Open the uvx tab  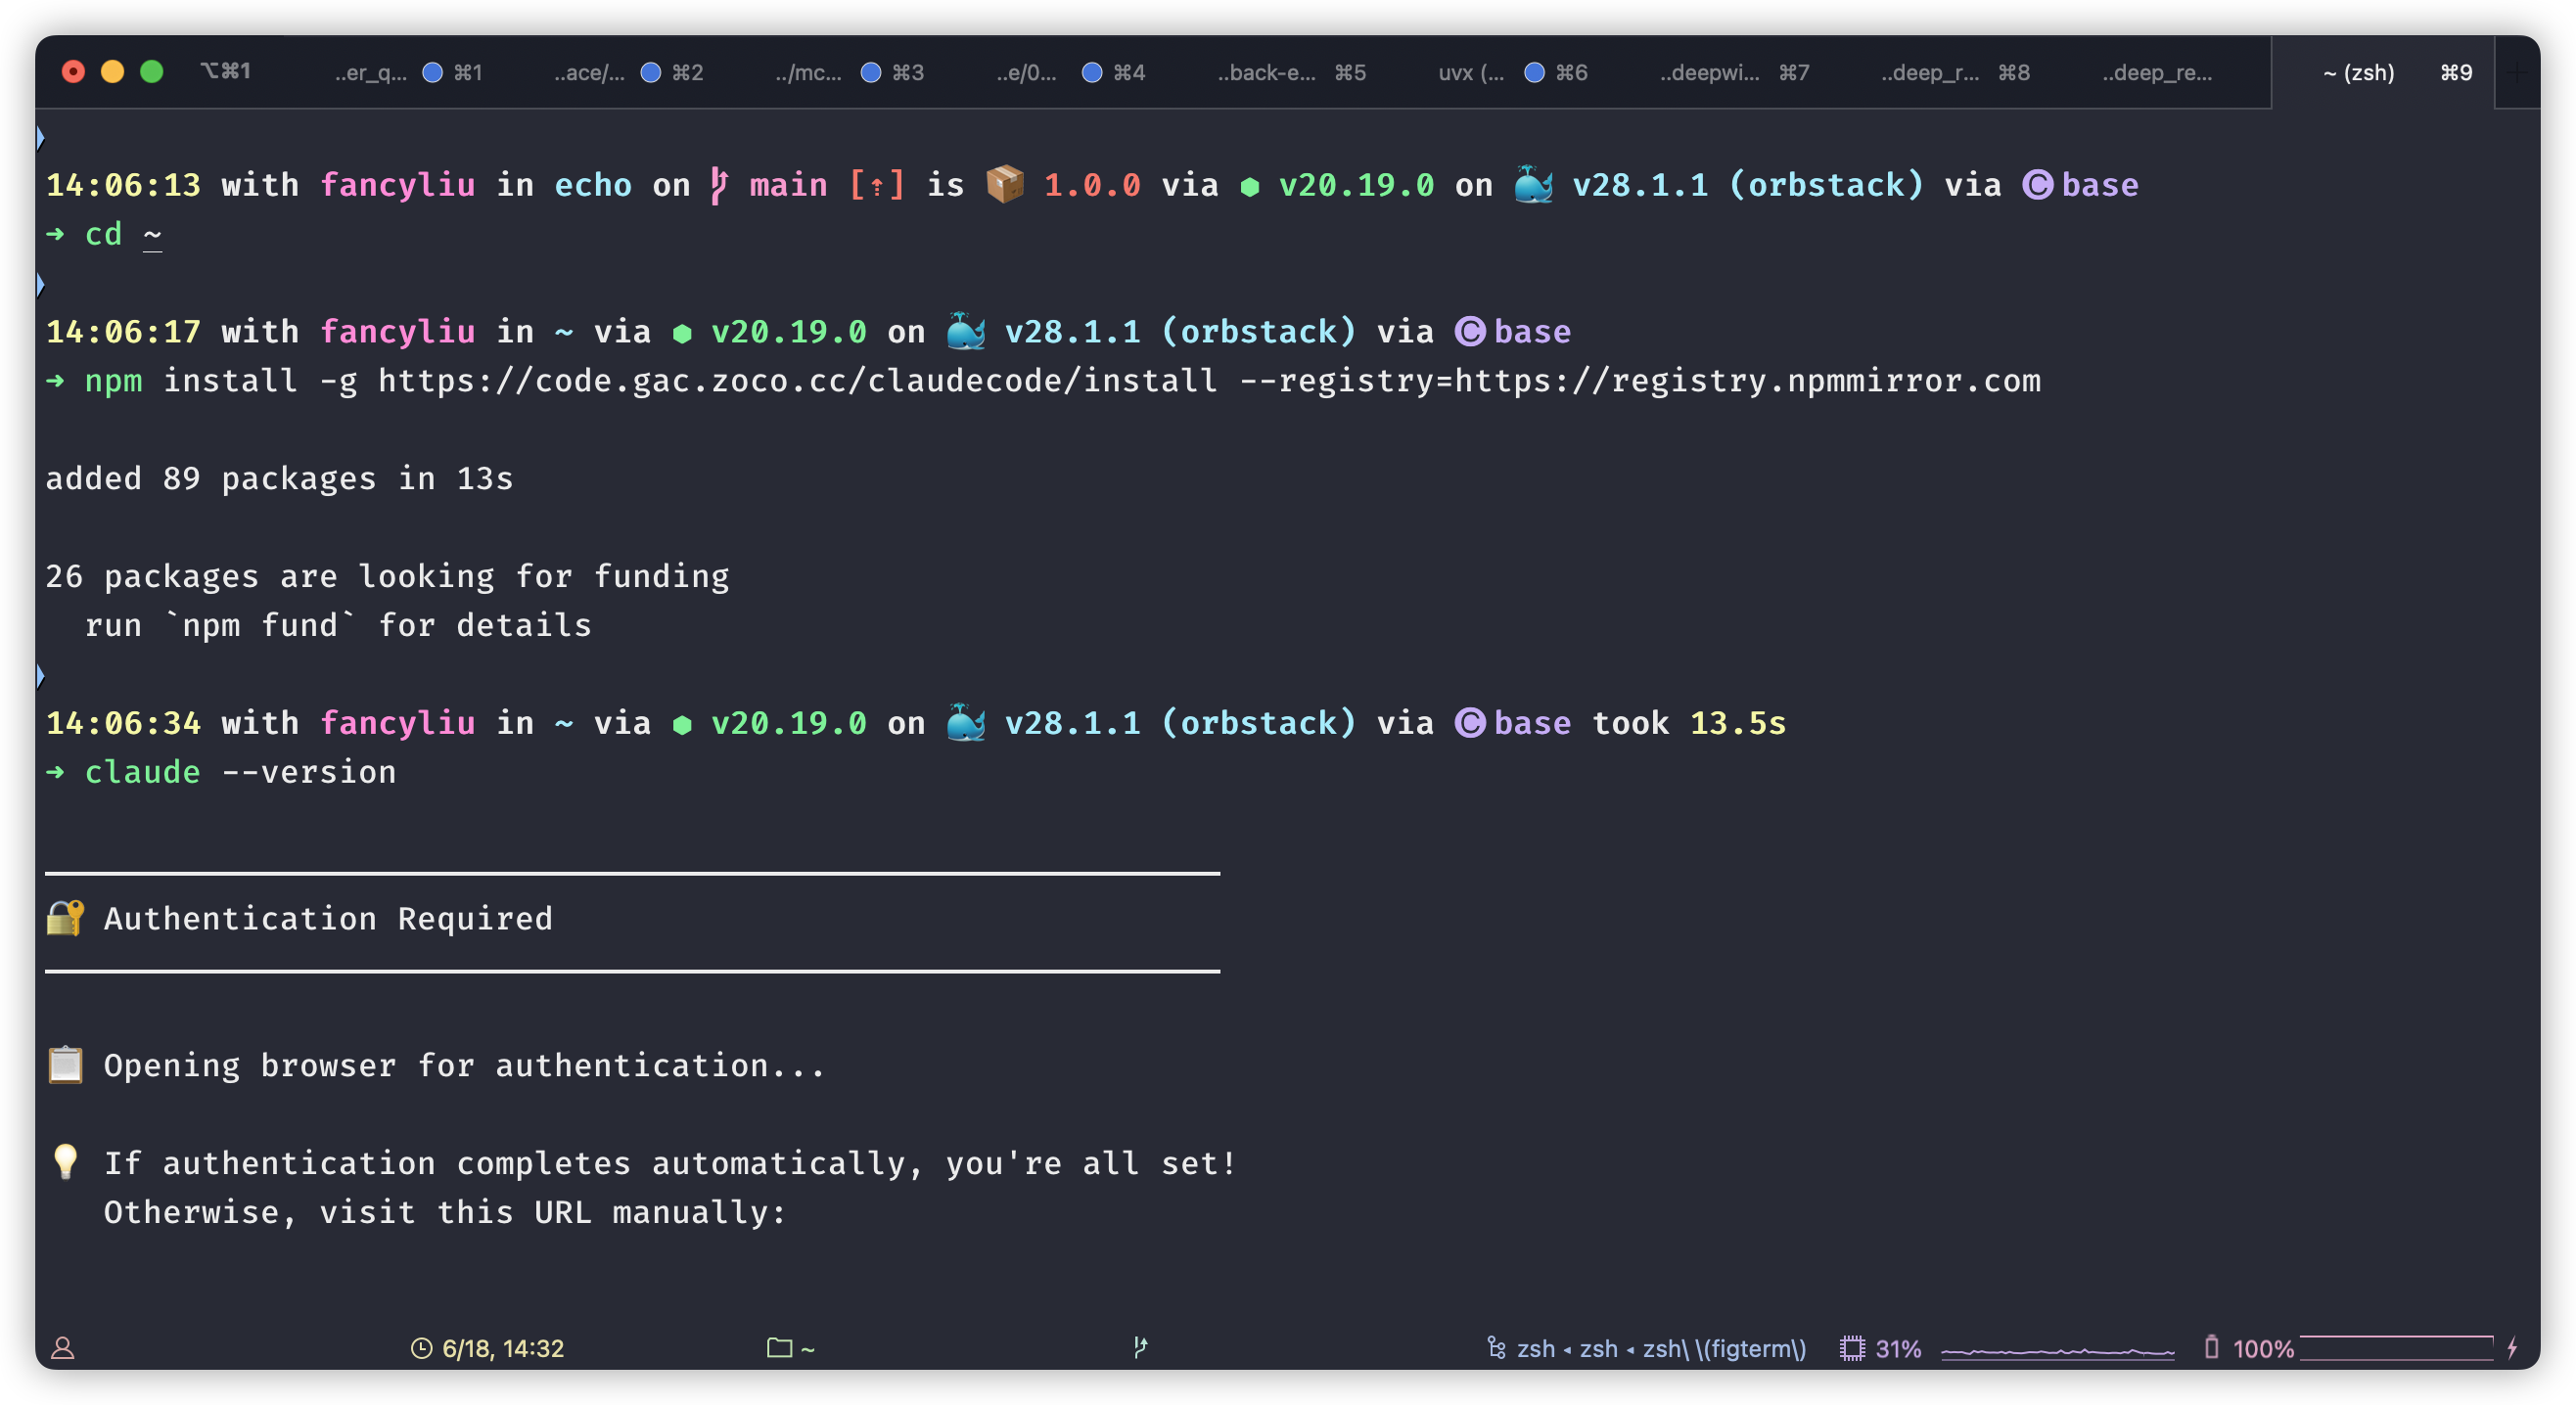point(1471,72)
